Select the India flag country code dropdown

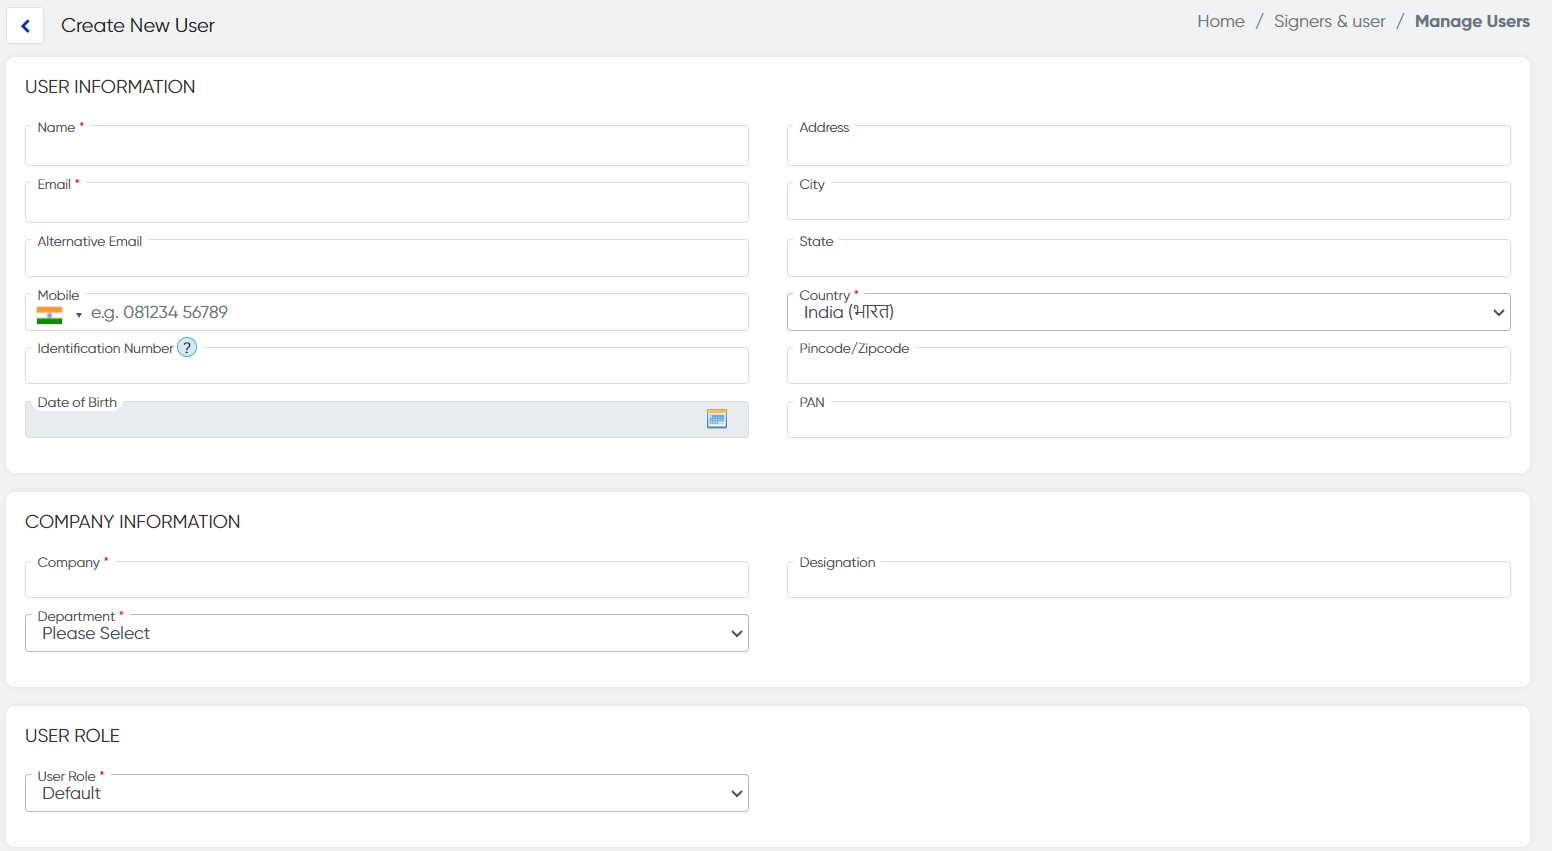click(x=59, y=315)
